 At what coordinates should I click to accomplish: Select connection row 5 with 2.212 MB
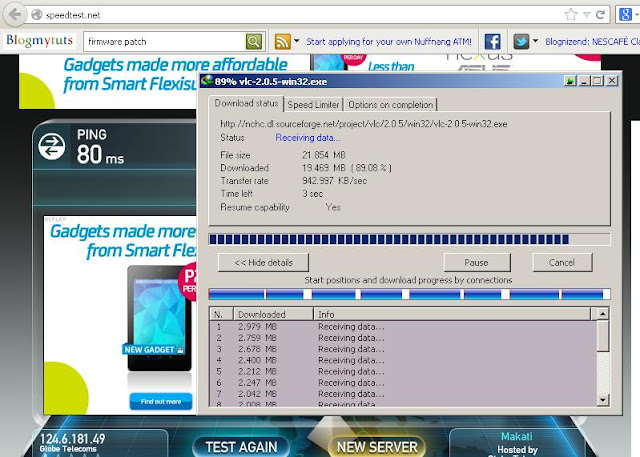(403, 371)
